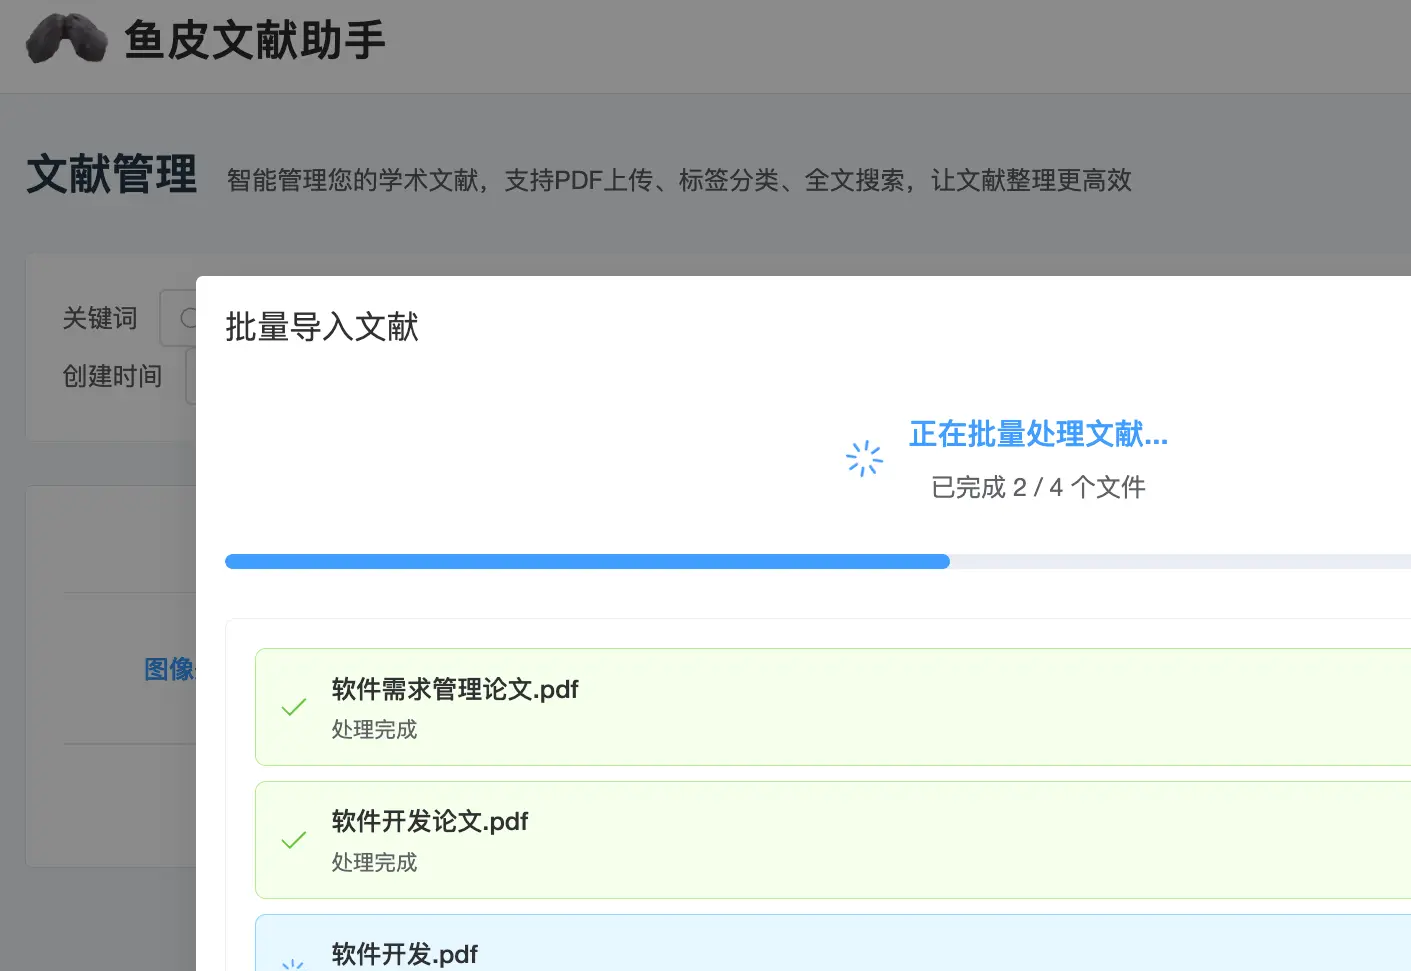
Task: Click the blue import progress bar
Action: (x=588, y=561)
